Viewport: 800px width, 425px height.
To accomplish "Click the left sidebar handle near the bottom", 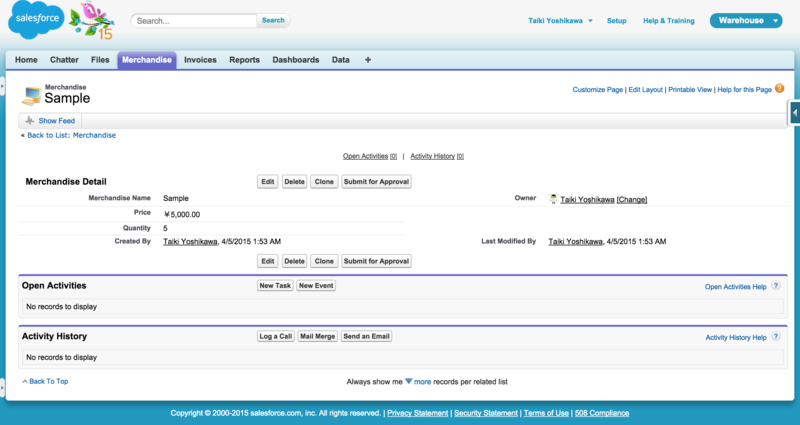I will coord(2,388).
